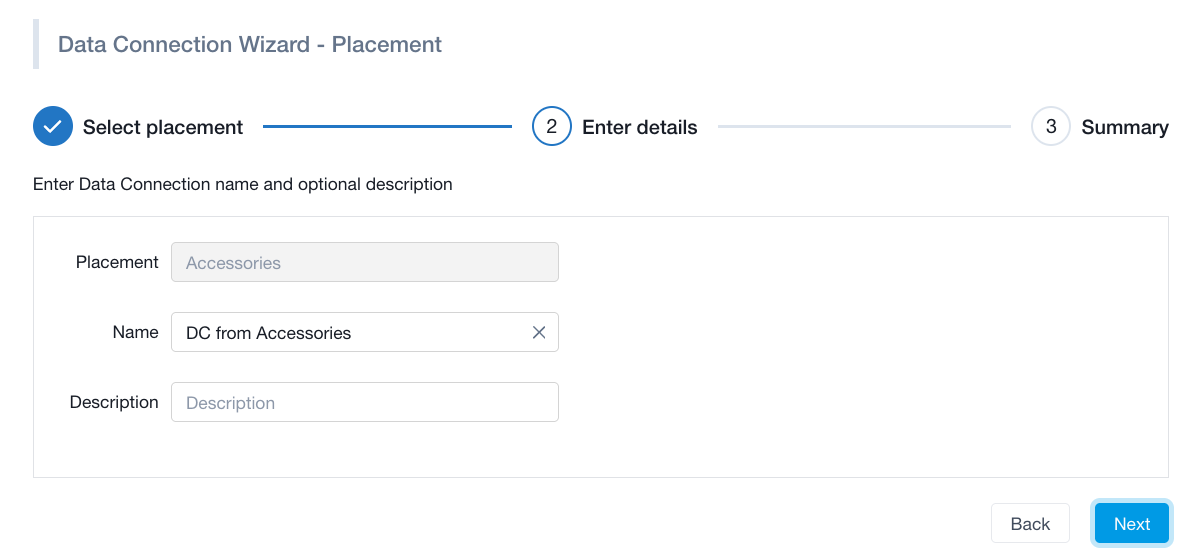Clear the Name field with X icon

click(x=539, y=332)
